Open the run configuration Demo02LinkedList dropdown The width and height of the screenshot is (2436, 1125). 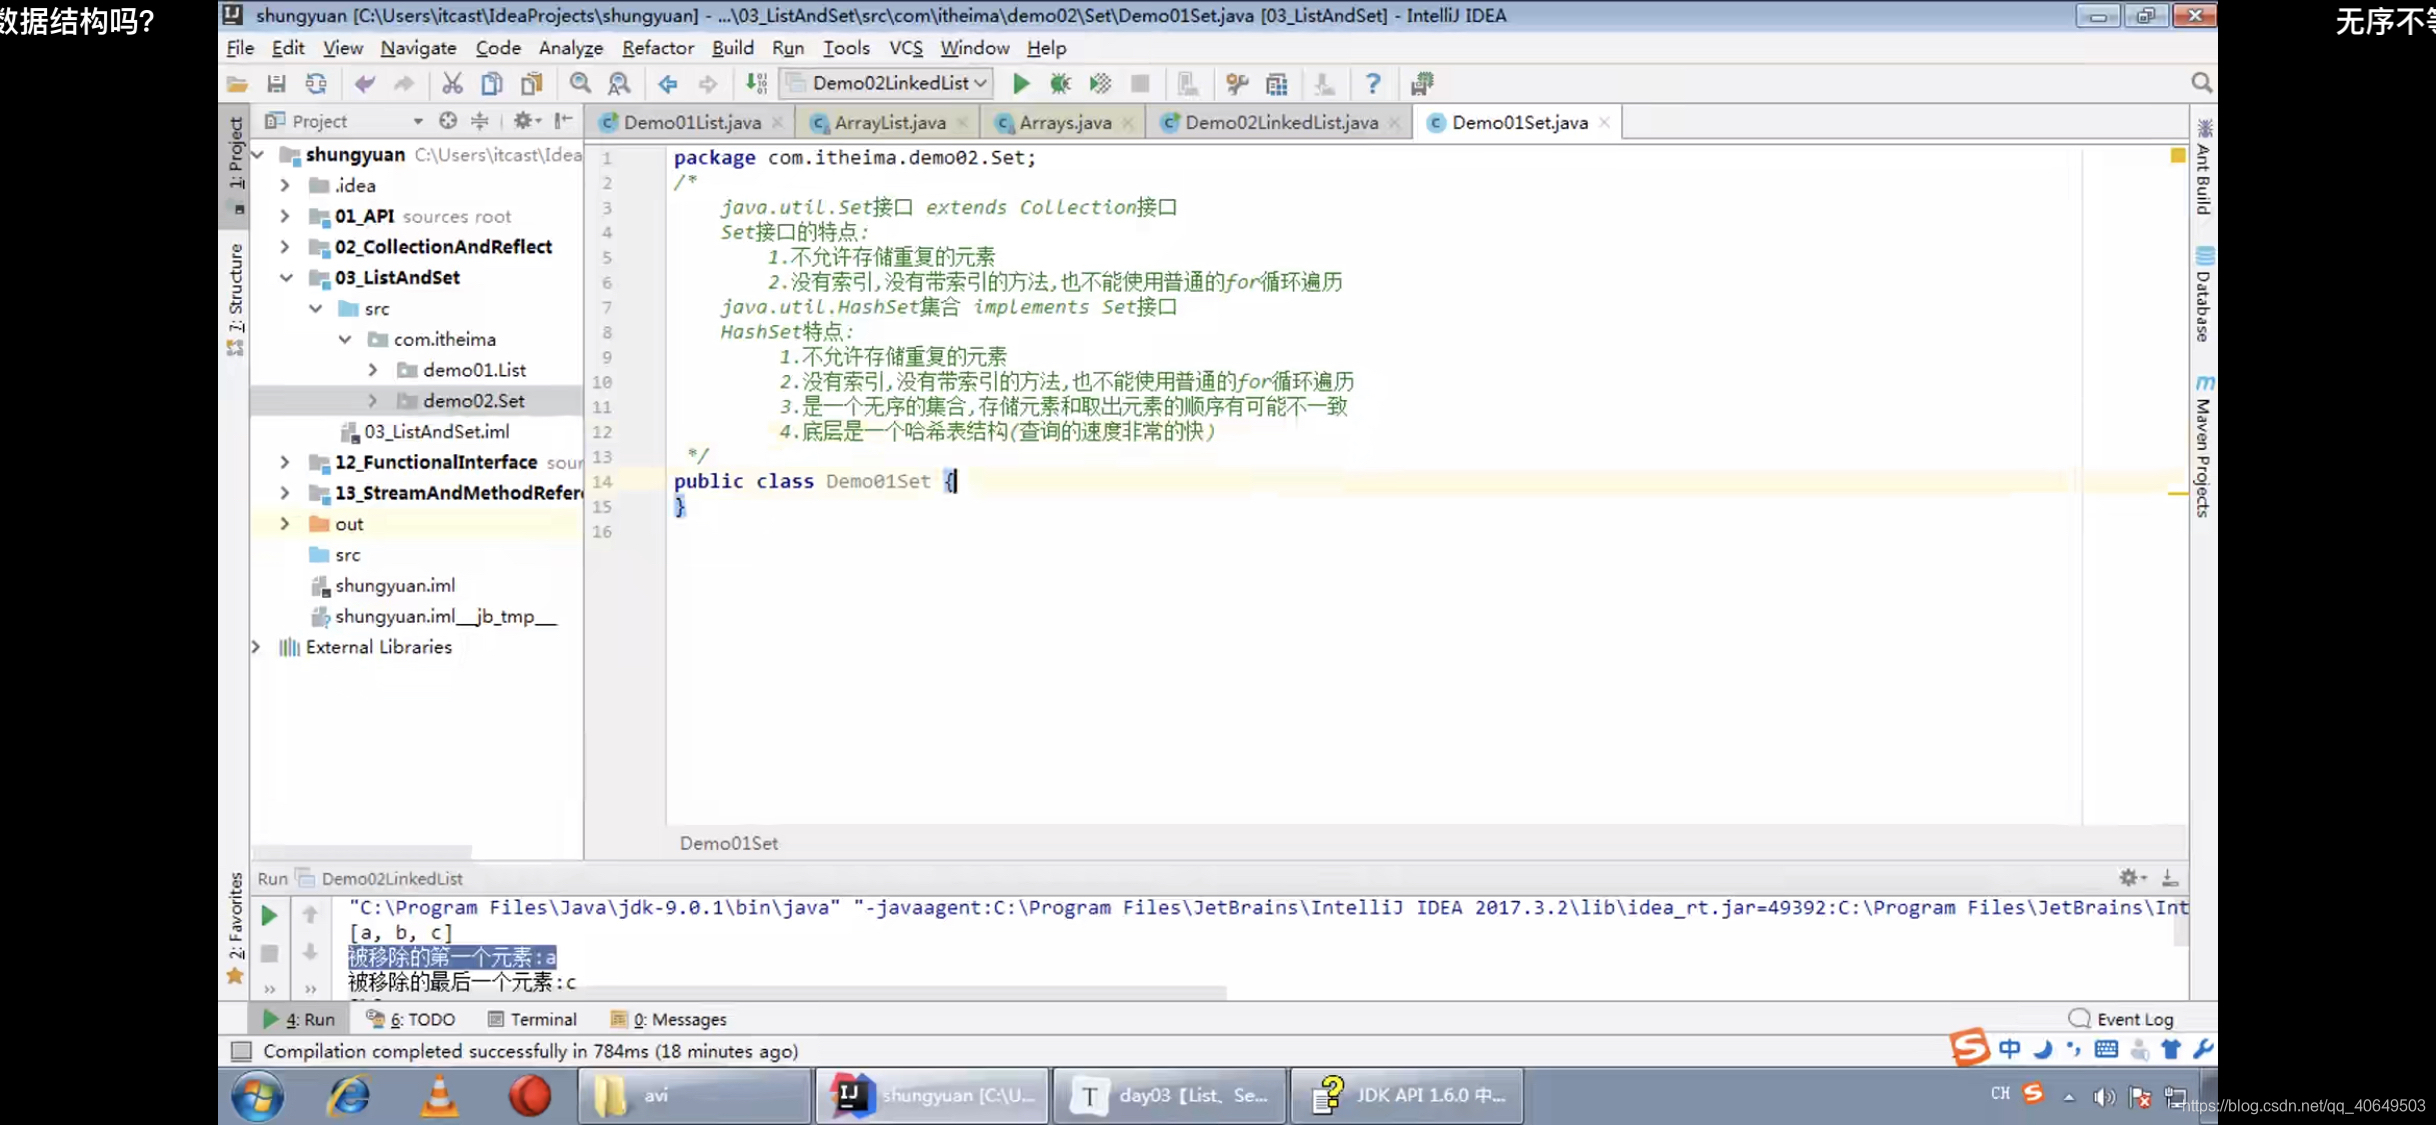click(888, 84)
